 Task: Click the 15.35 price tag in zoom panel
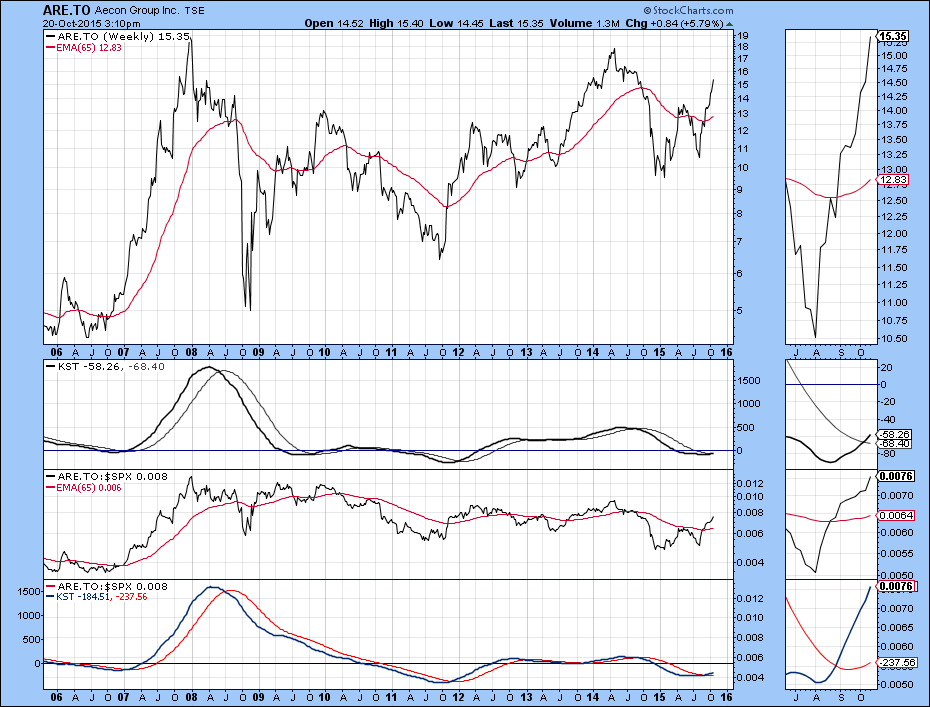(x=892, y=36)
